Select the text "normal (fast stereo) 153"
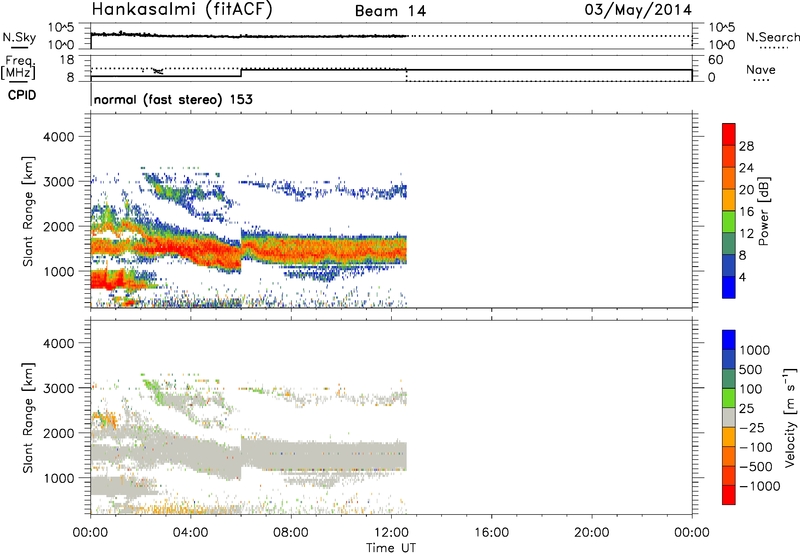800x554 pixels. [173, 99]
